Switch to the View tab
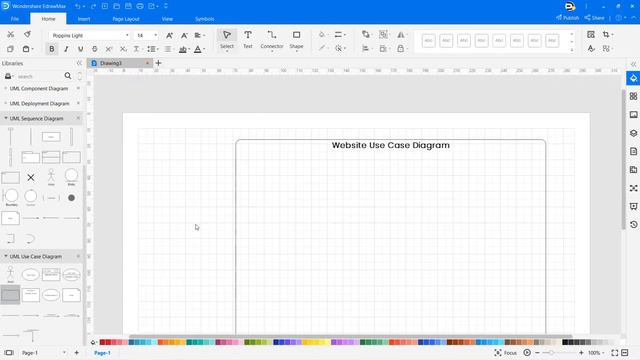The height and width of the screenshot is (360, 640). [x=167, y=19]
